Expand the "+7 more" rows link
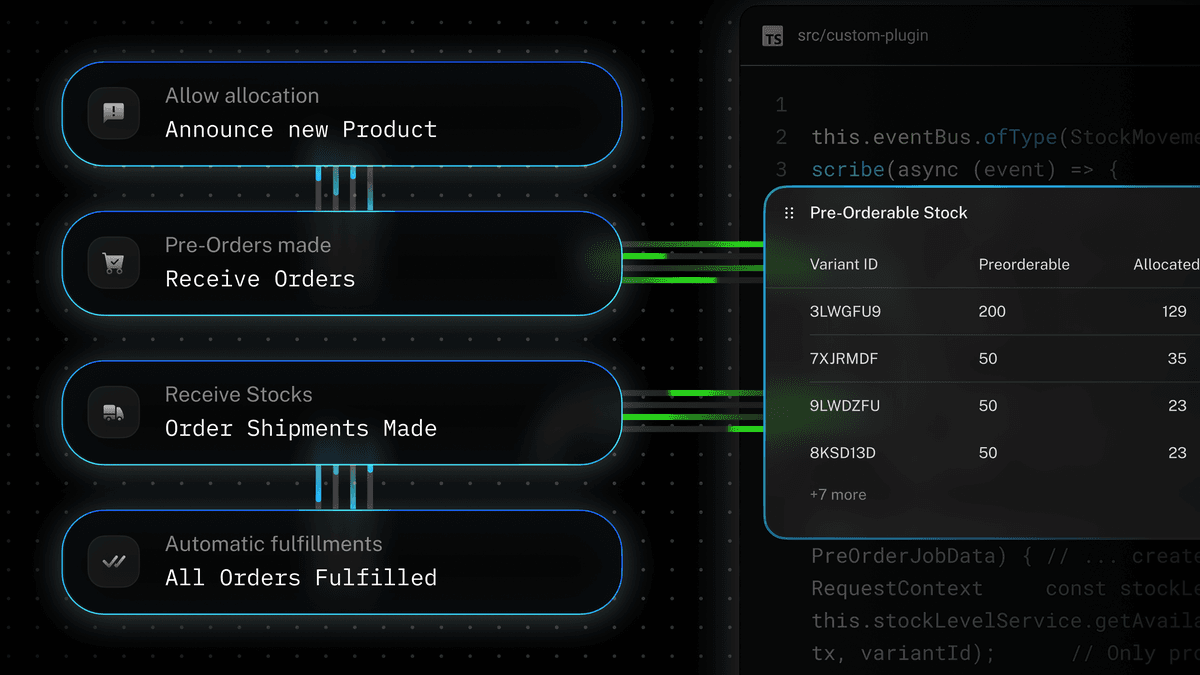 (x=838, y=495)
